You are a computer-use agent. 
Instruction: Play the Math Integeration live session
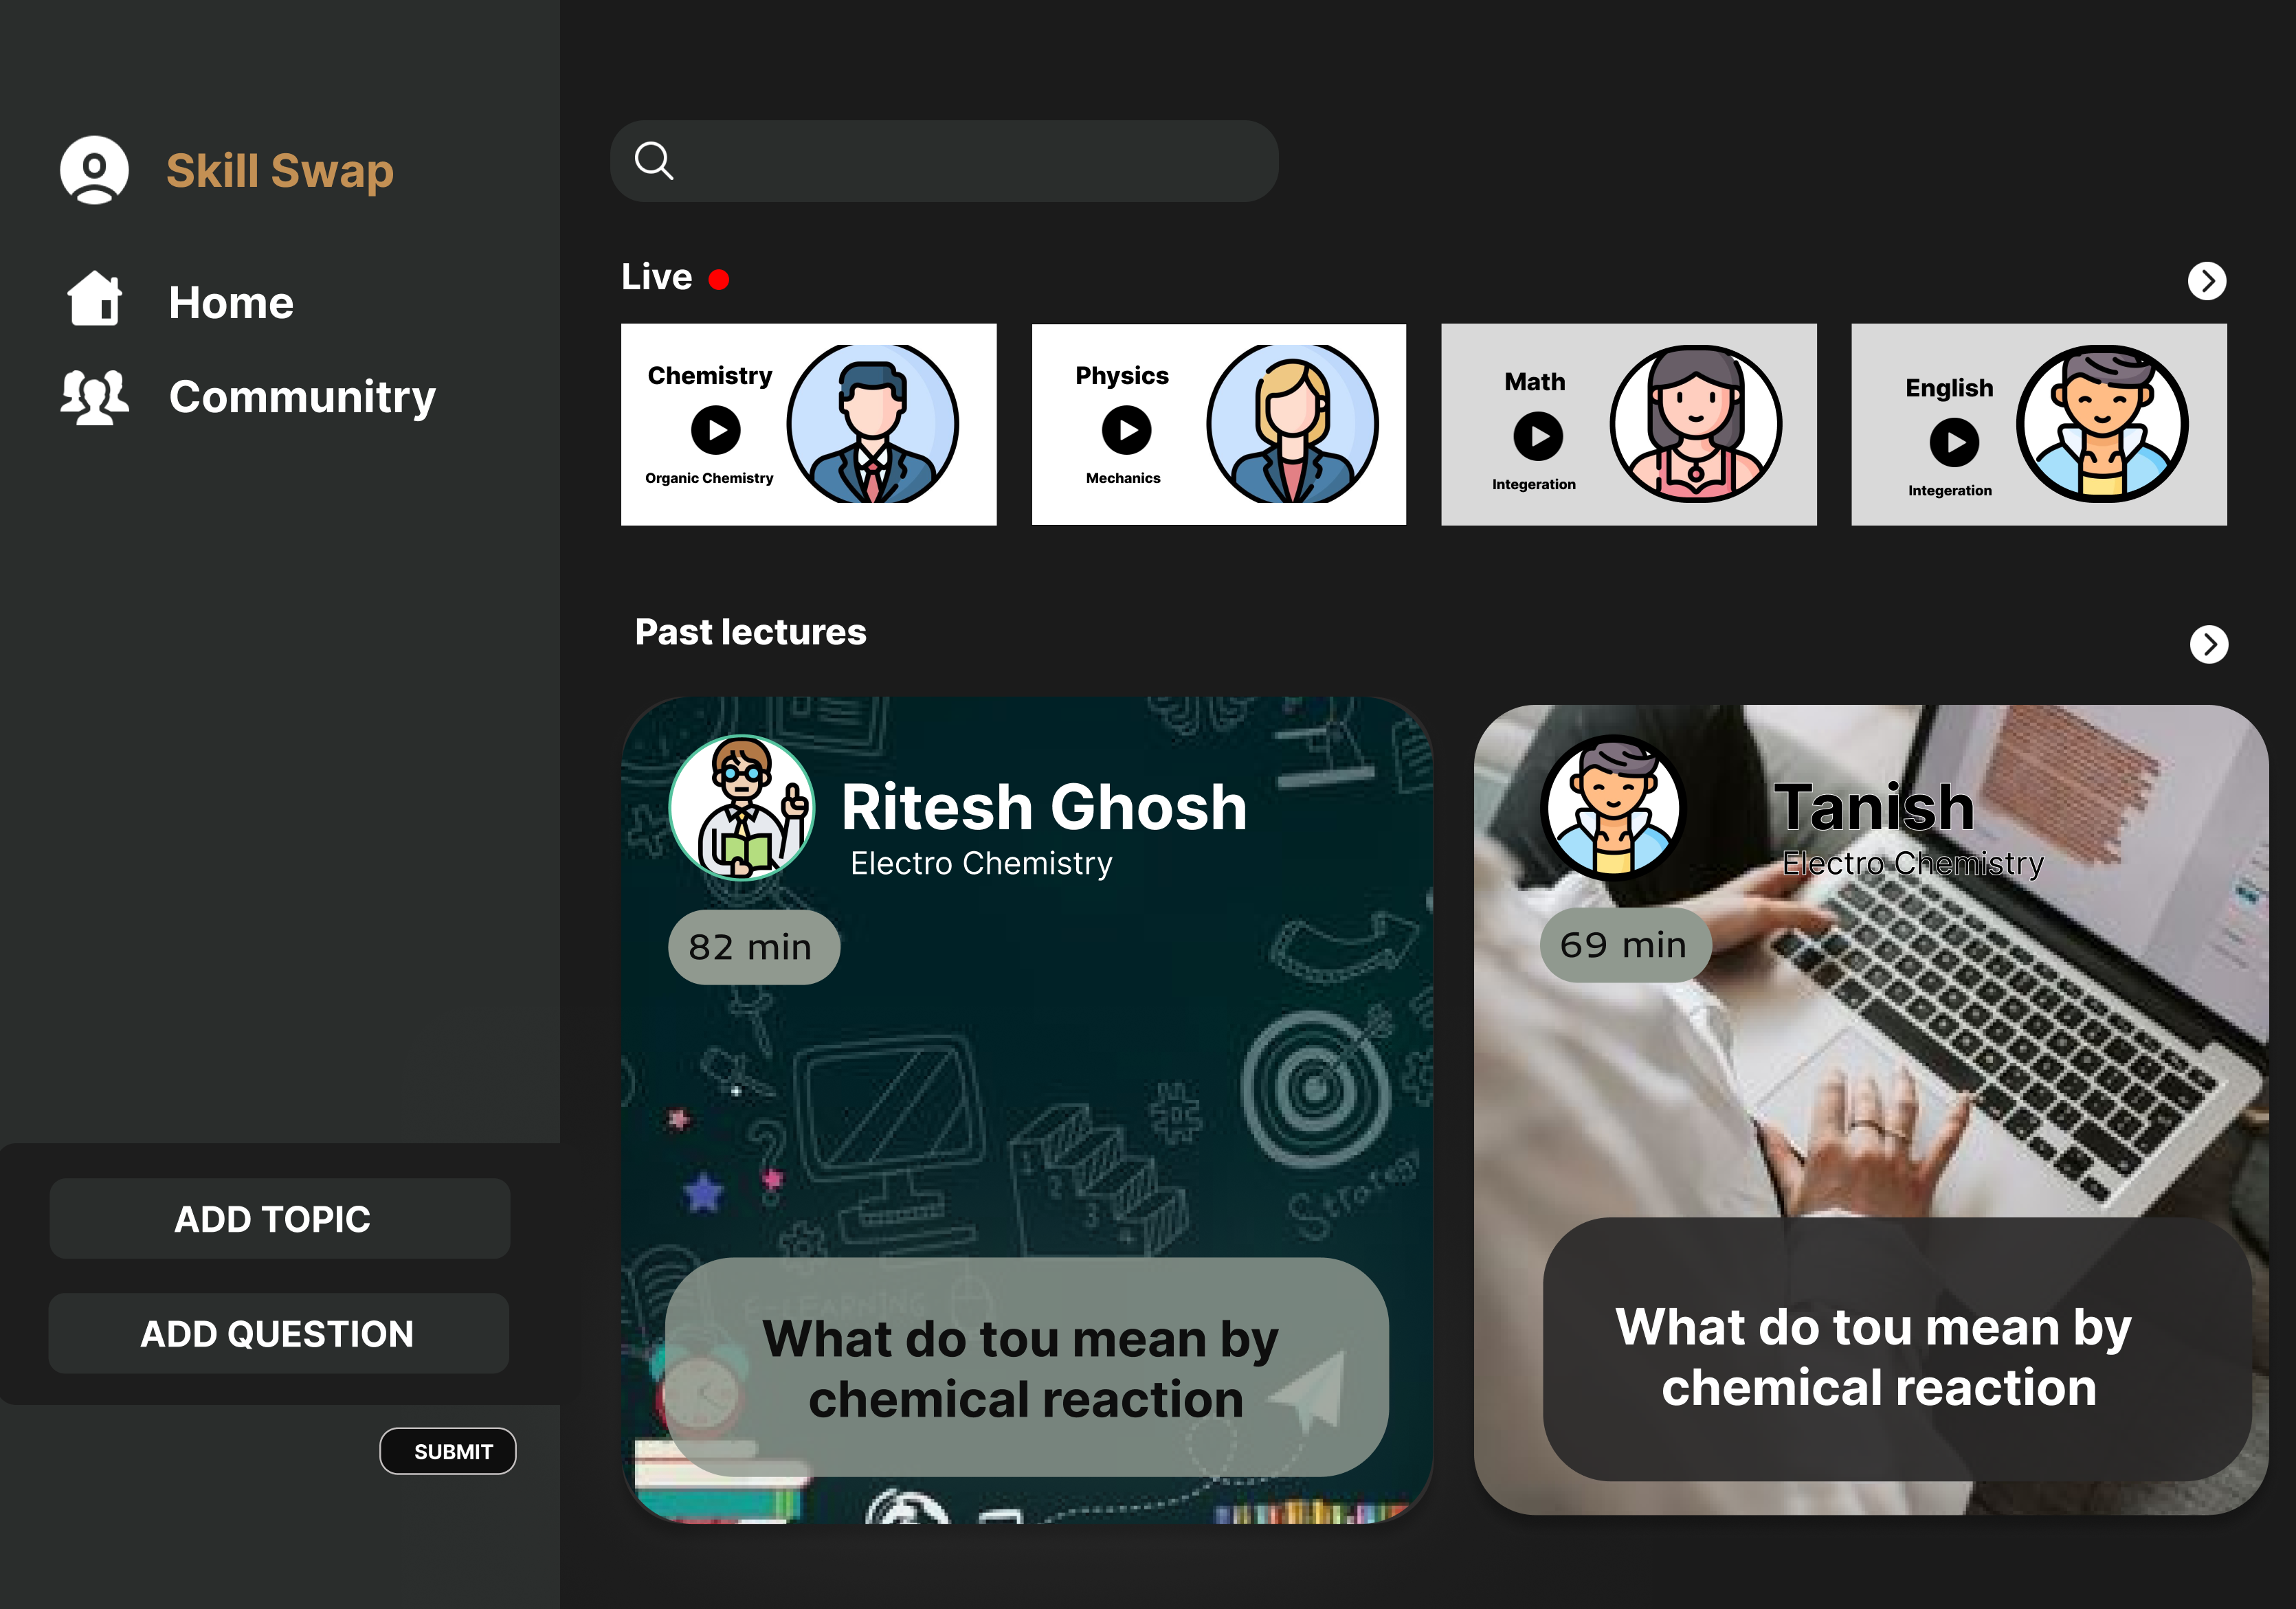tap(1538, 436)
